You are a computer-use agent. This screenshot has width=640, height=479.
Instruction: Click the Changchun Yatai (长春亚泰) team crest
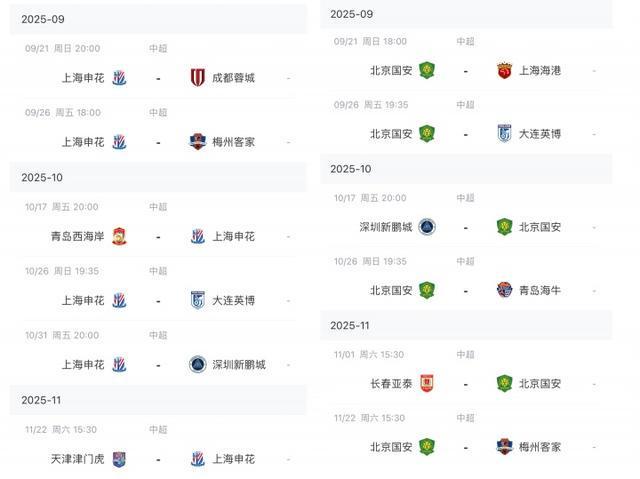coord(427,383)
